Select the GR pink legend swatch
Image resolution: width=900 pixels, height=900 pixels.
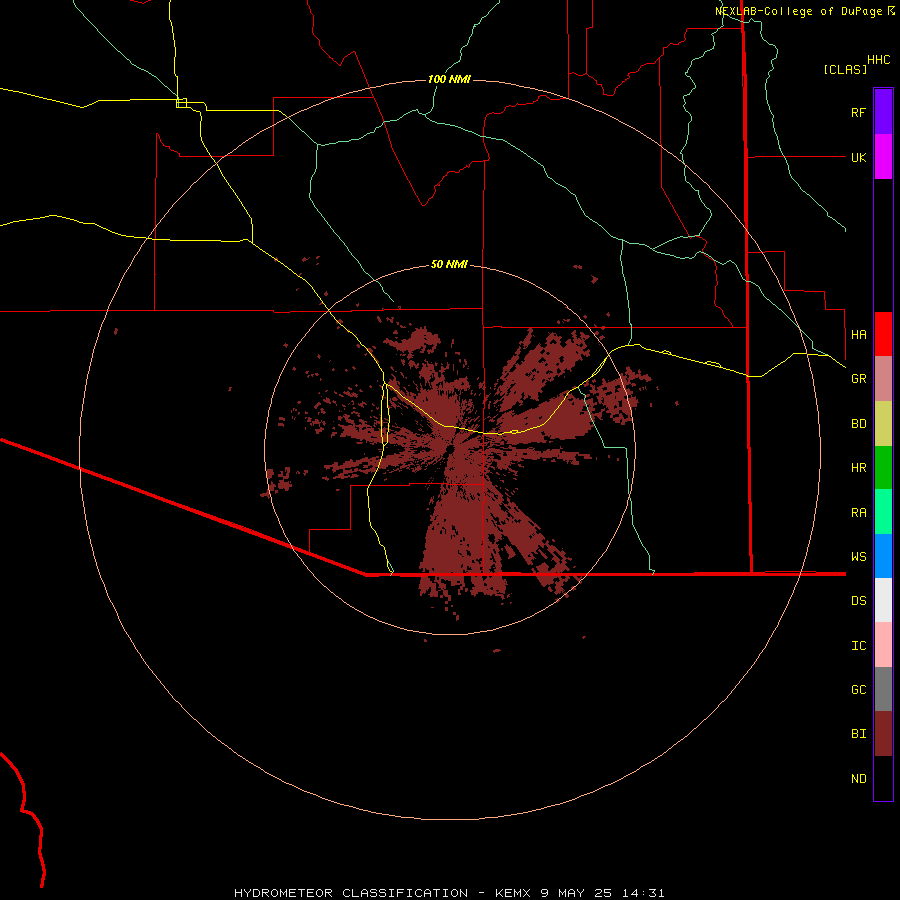[x=883, y=379]
